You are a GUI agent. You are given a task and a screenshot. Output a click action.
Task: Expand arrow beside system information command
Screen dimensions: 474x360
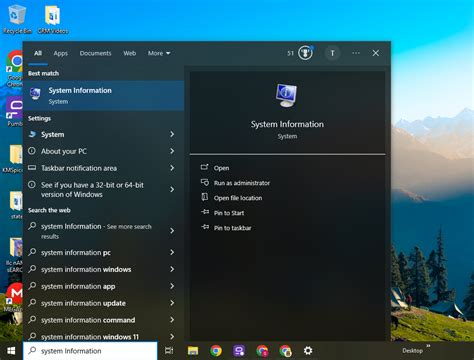[172, 320]
